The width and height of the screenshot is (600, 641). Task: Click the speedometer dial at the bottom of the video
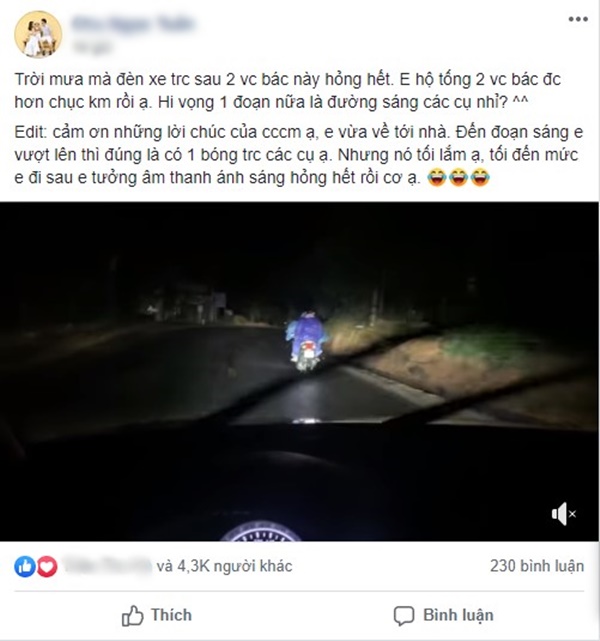(x=260, y=531)
